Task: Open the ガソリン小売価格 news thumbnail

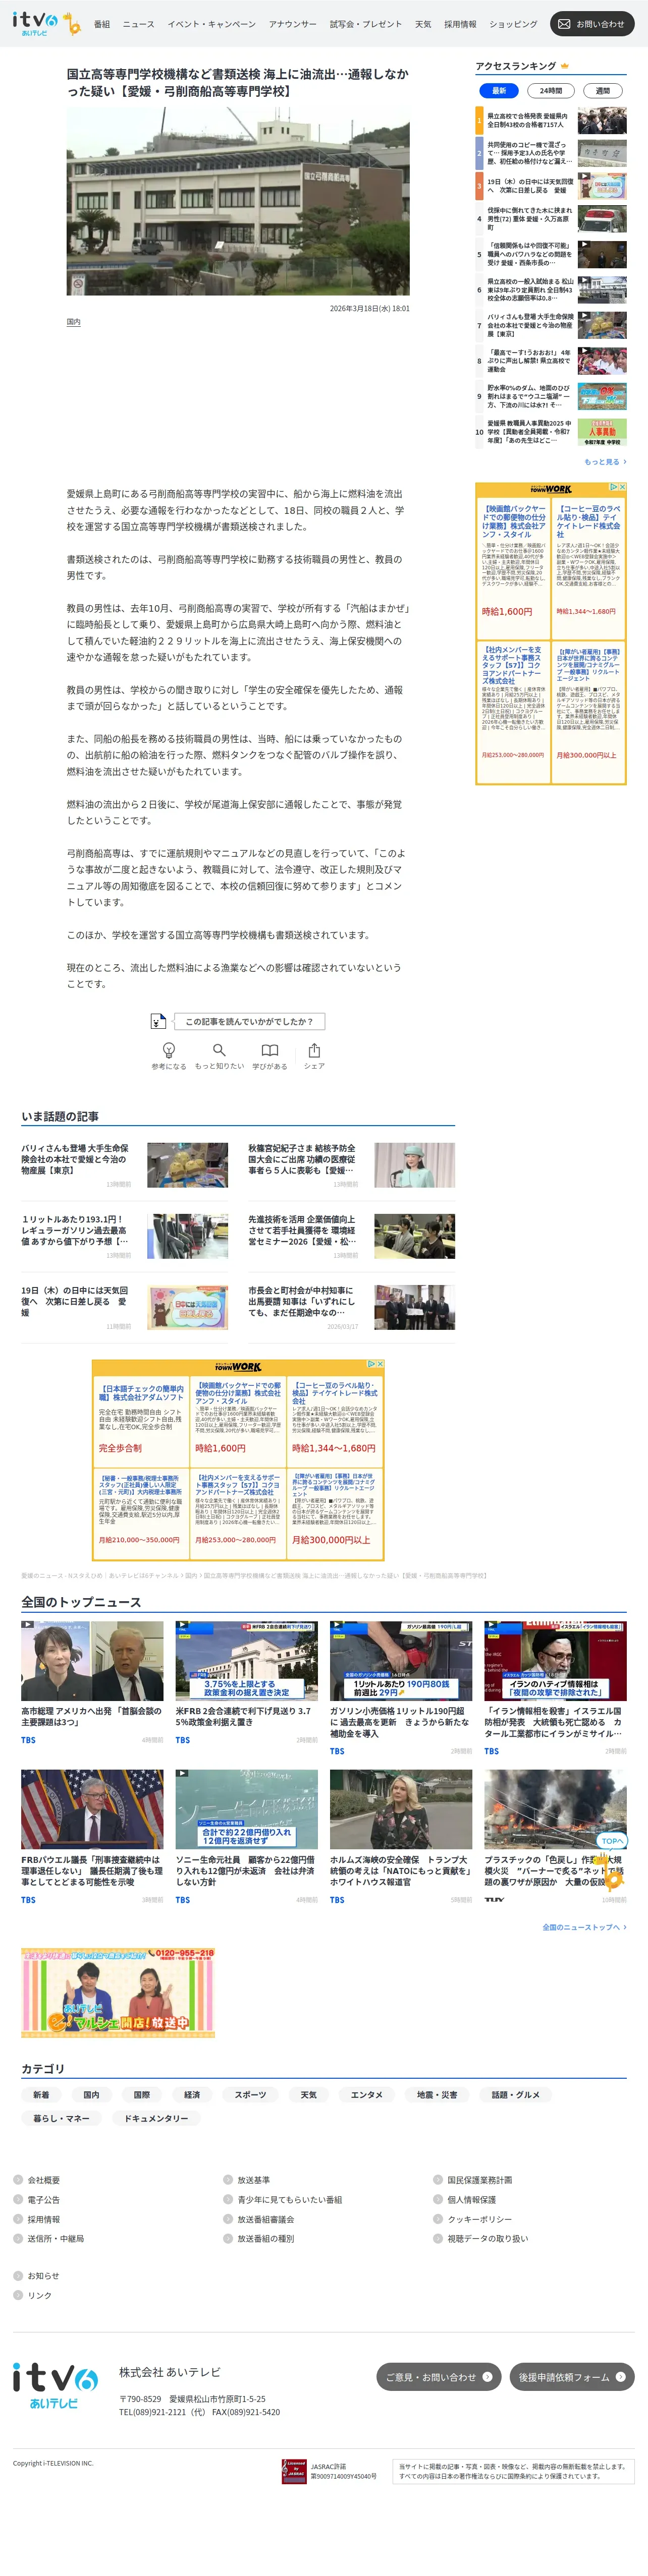Action: (401, 1660)
